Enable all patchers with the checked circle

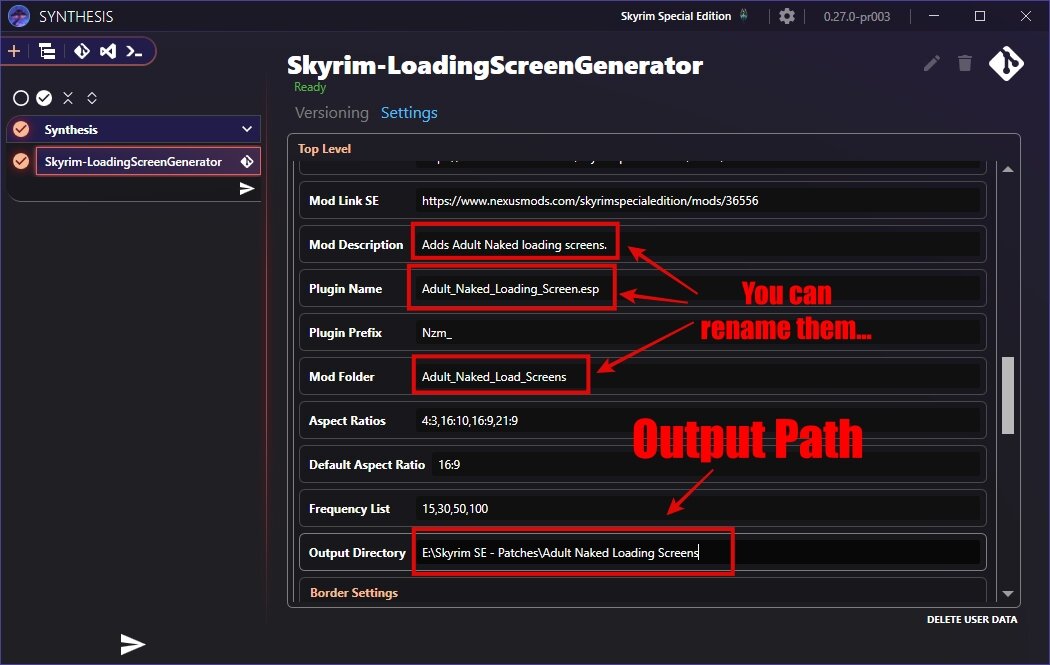pos(44,98)
